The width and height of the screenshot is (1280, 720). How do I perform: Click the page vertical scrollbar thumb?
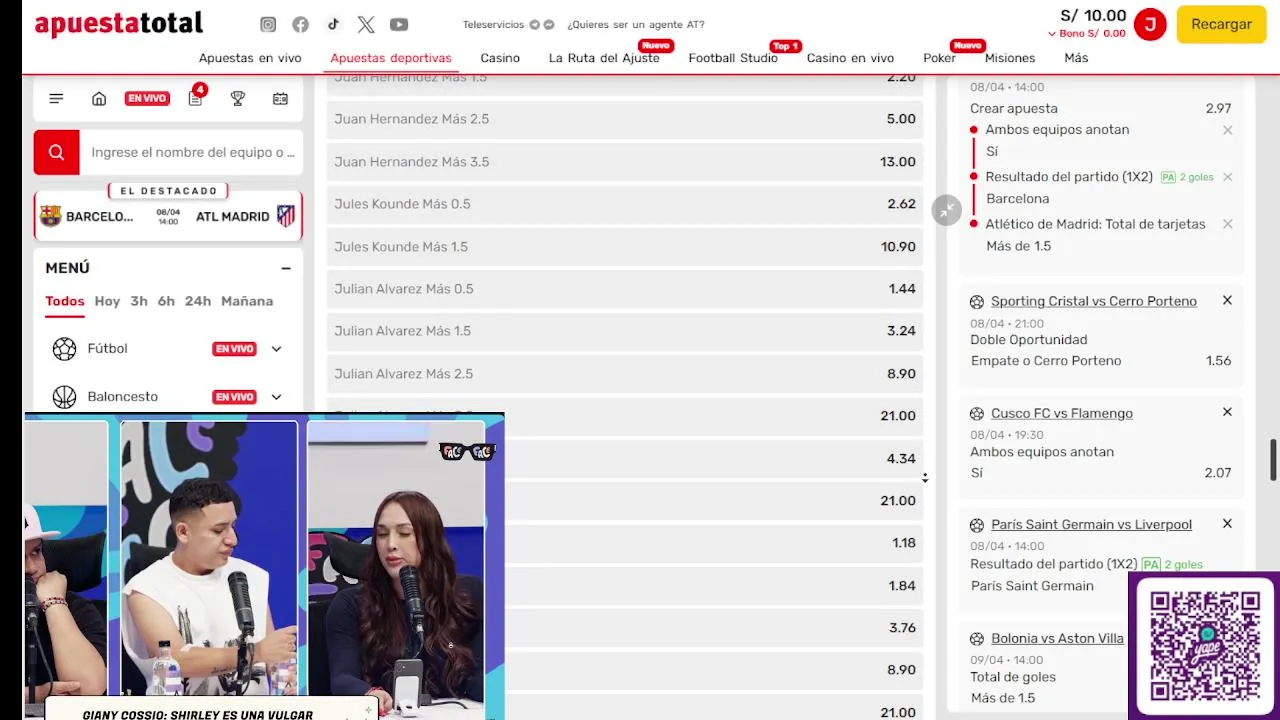(x=1273, y=459)
